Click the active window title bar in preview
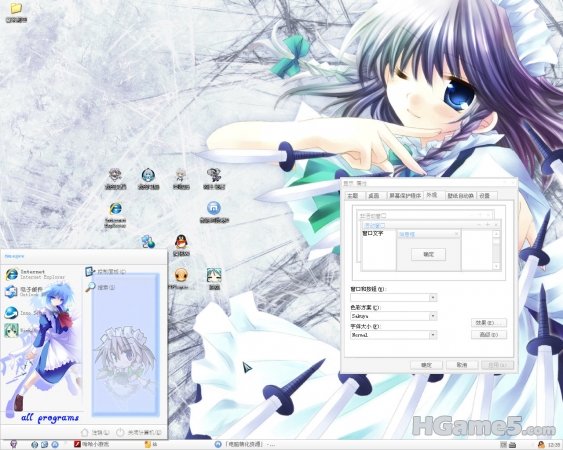 pos(431,225)
